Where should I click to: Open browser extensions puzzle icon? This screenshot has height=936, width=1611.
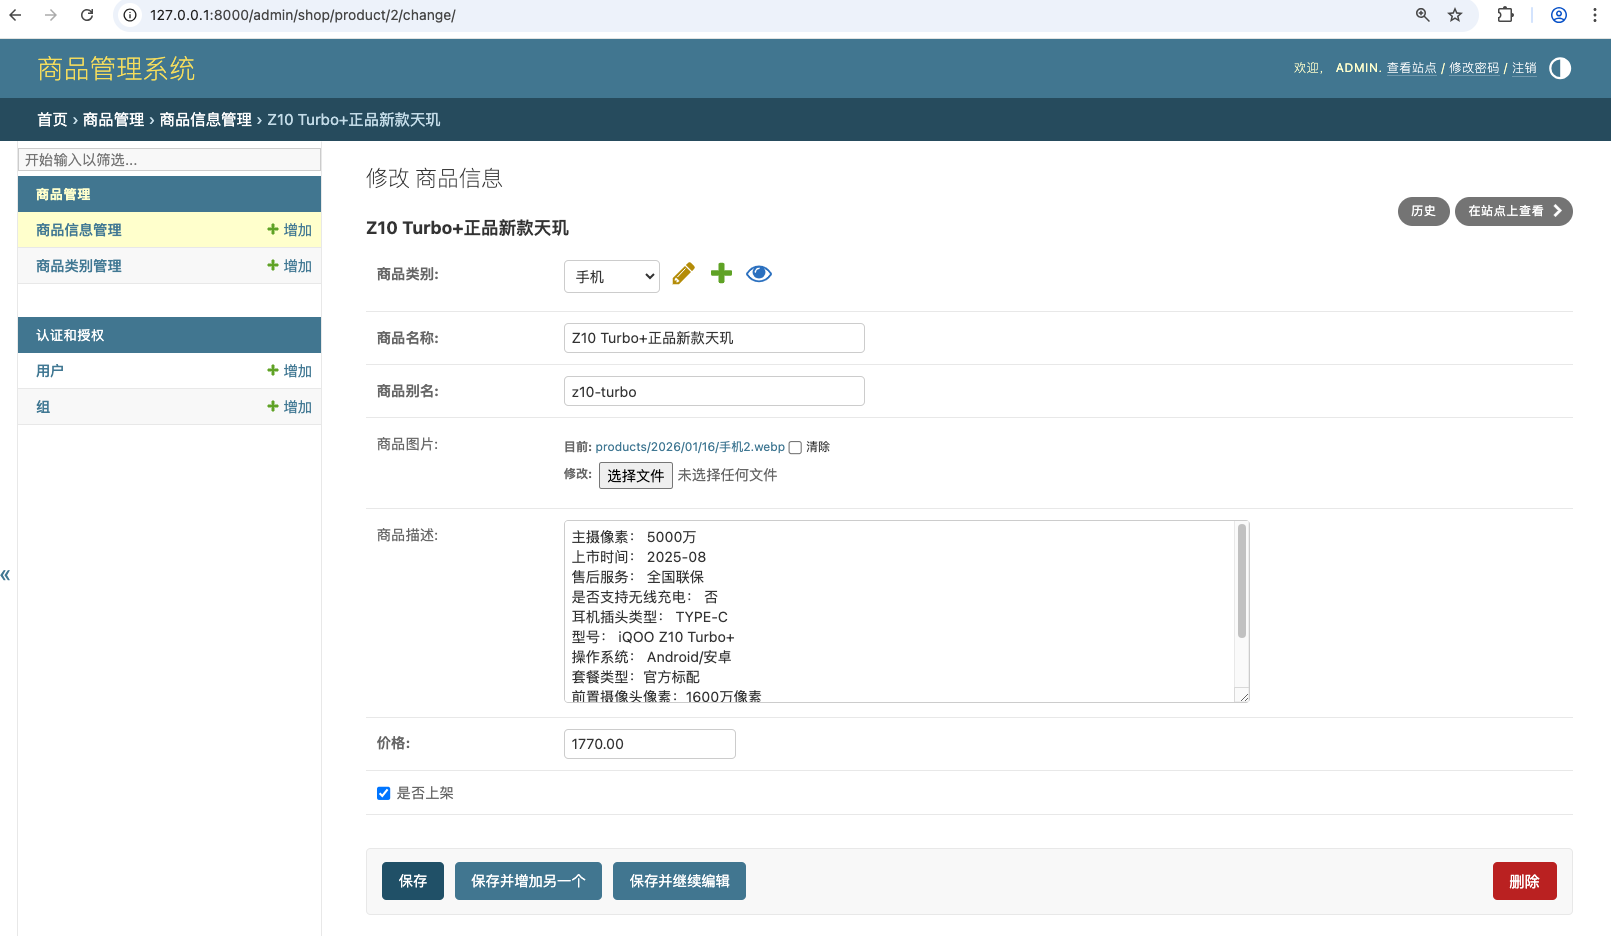click(1505, 15)
